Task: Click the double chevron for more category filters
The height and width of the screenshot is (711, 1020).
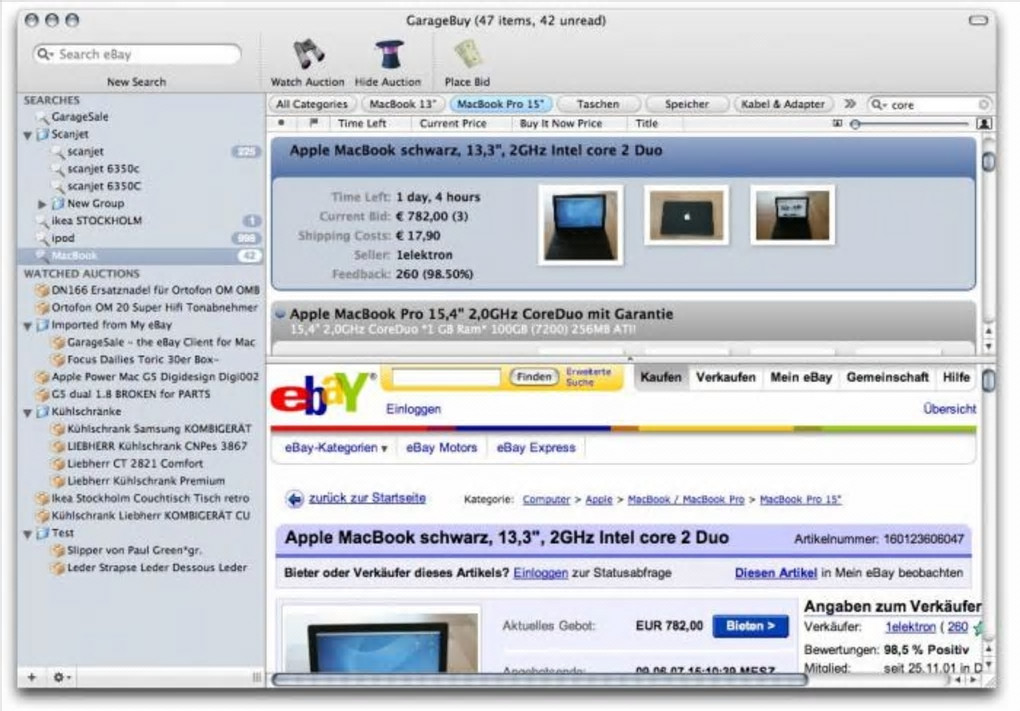Action: click(x=850, y=103)
